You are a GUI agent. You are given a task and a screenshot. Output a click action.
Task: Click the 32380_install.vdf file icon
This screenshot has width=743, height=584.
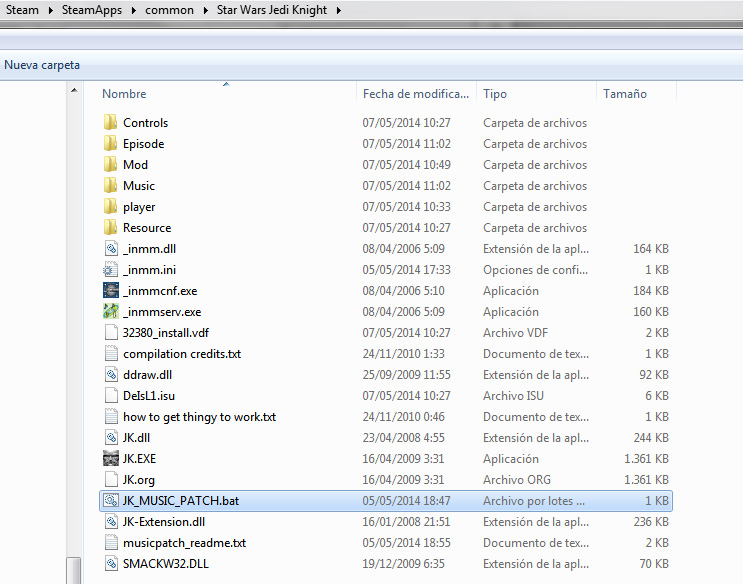(x=111, y=332)
